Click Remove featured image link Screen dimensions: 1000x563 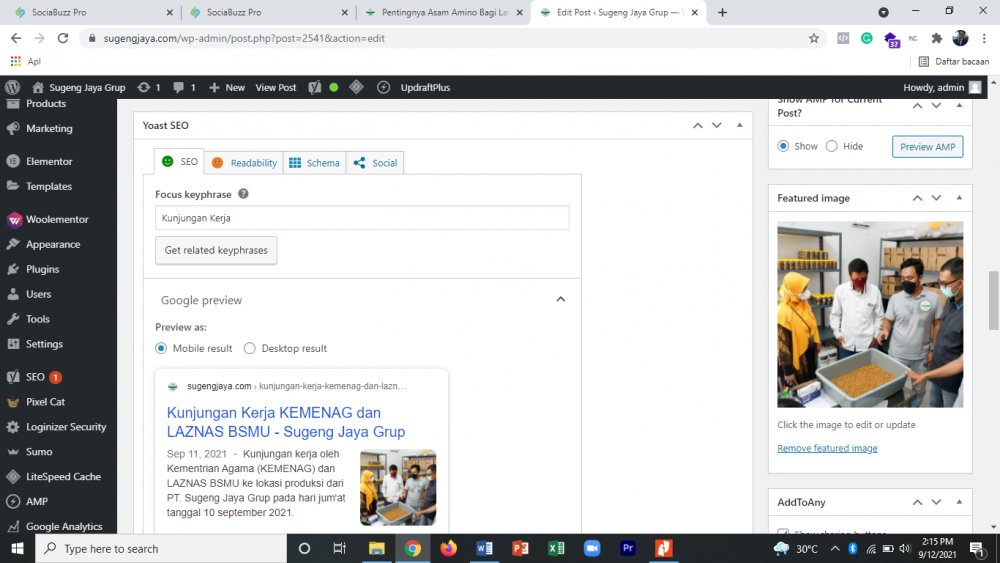(827, 448)
